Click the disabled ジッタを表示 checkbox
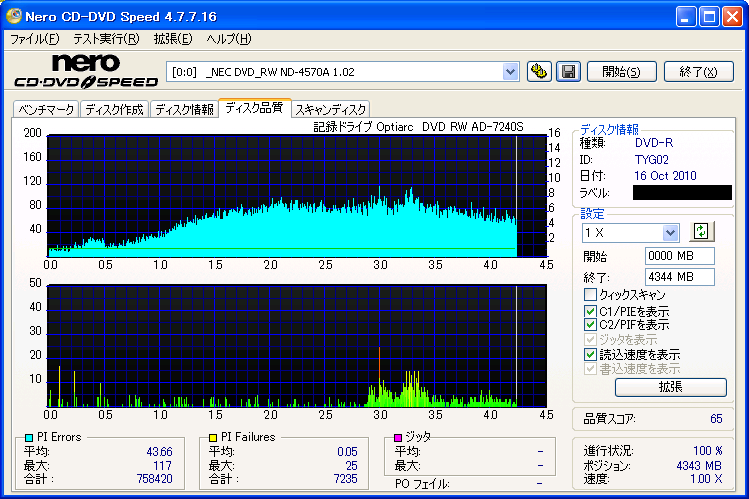Screen dimensions: 749x499 [x=590, y=340]
